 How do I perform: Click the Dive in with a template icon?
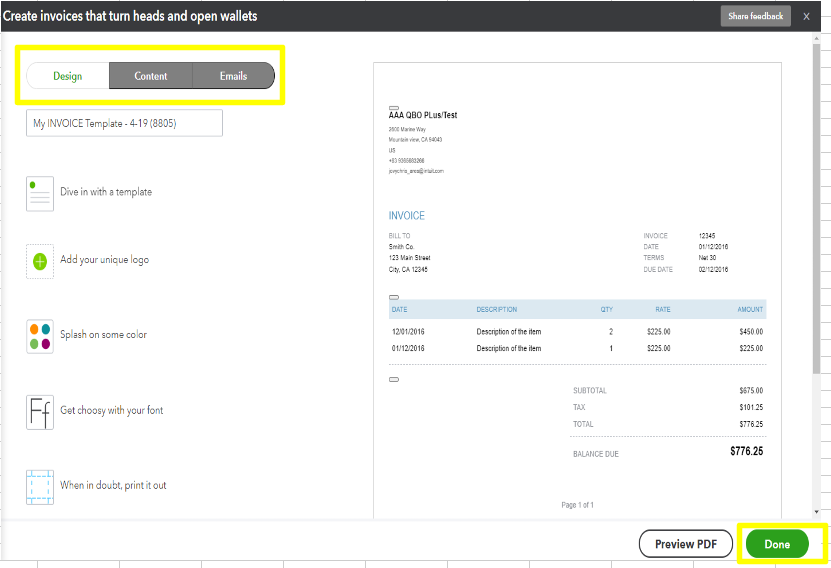tap(40, 193)
